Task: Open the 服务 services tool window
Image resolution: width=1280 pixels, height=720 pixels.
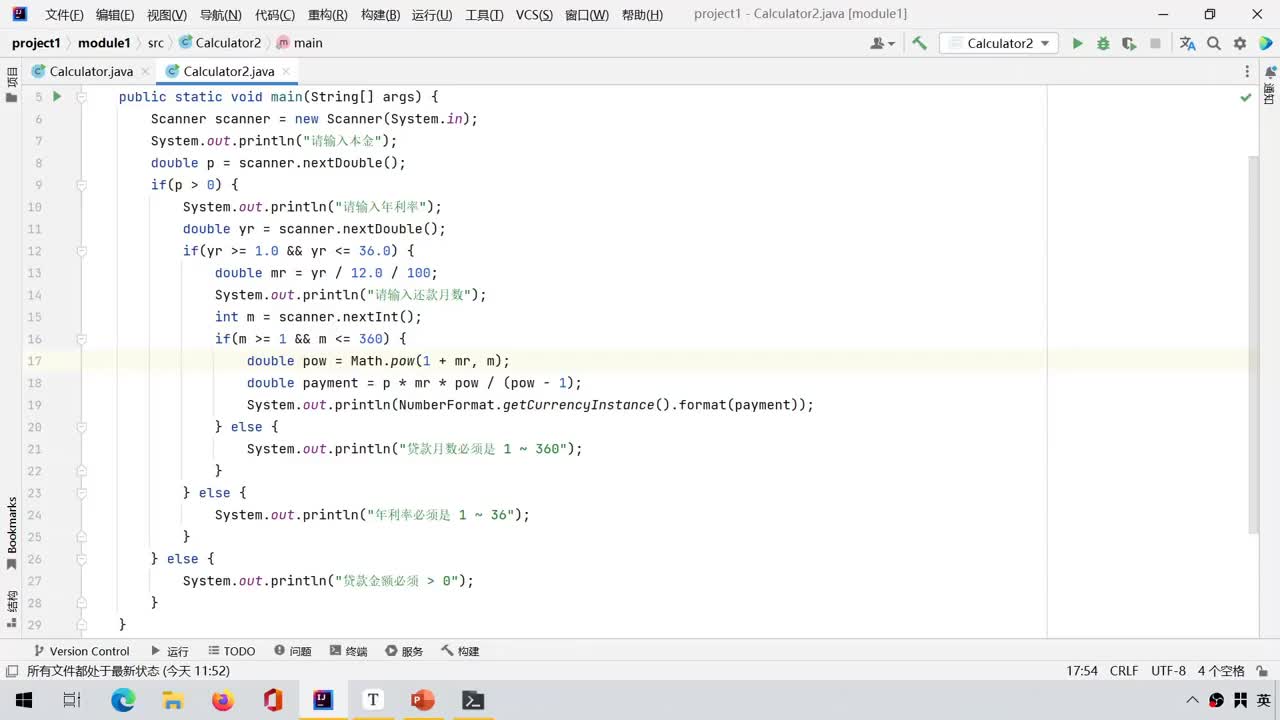Action: coord(404,651)
